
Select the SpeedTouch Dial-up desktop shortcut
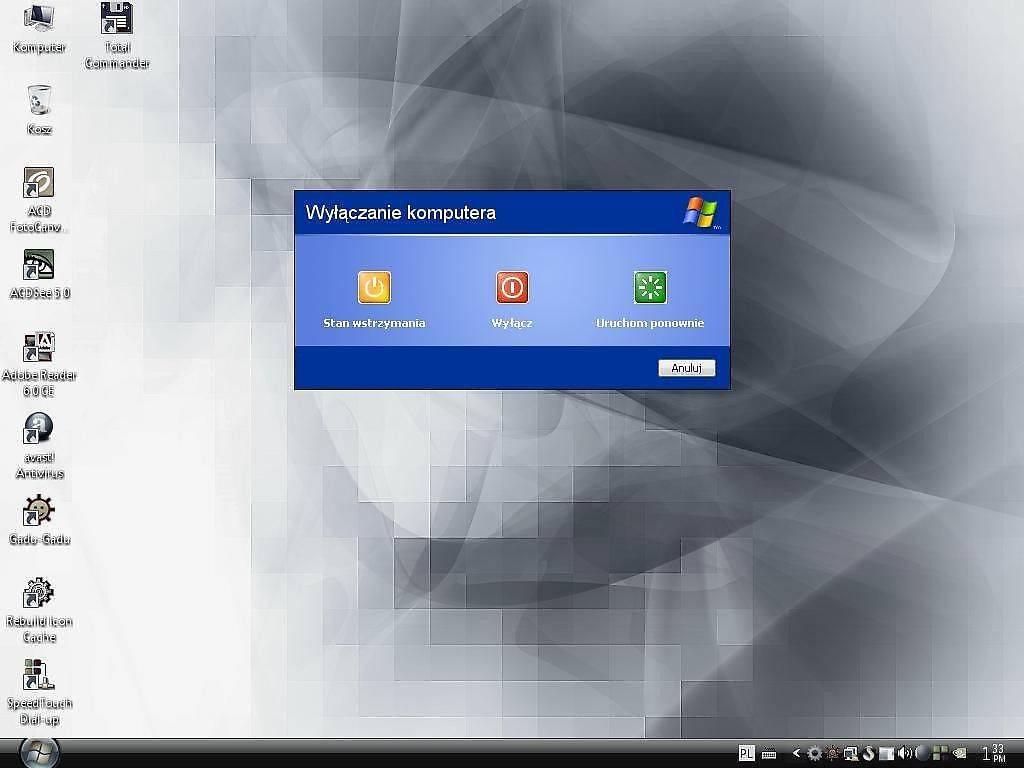39,692
